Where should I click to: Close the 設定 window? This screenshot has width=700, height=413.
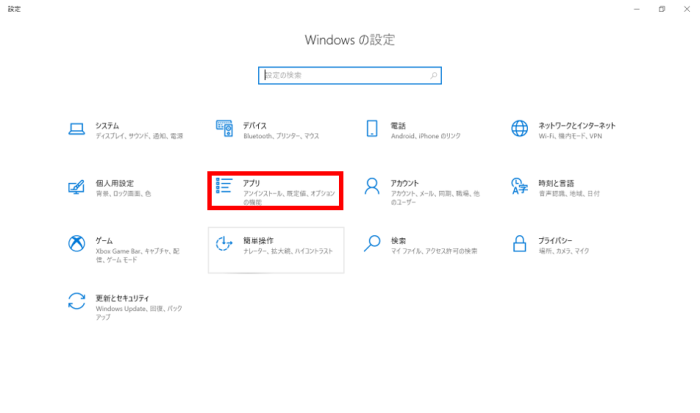point(686,9)
